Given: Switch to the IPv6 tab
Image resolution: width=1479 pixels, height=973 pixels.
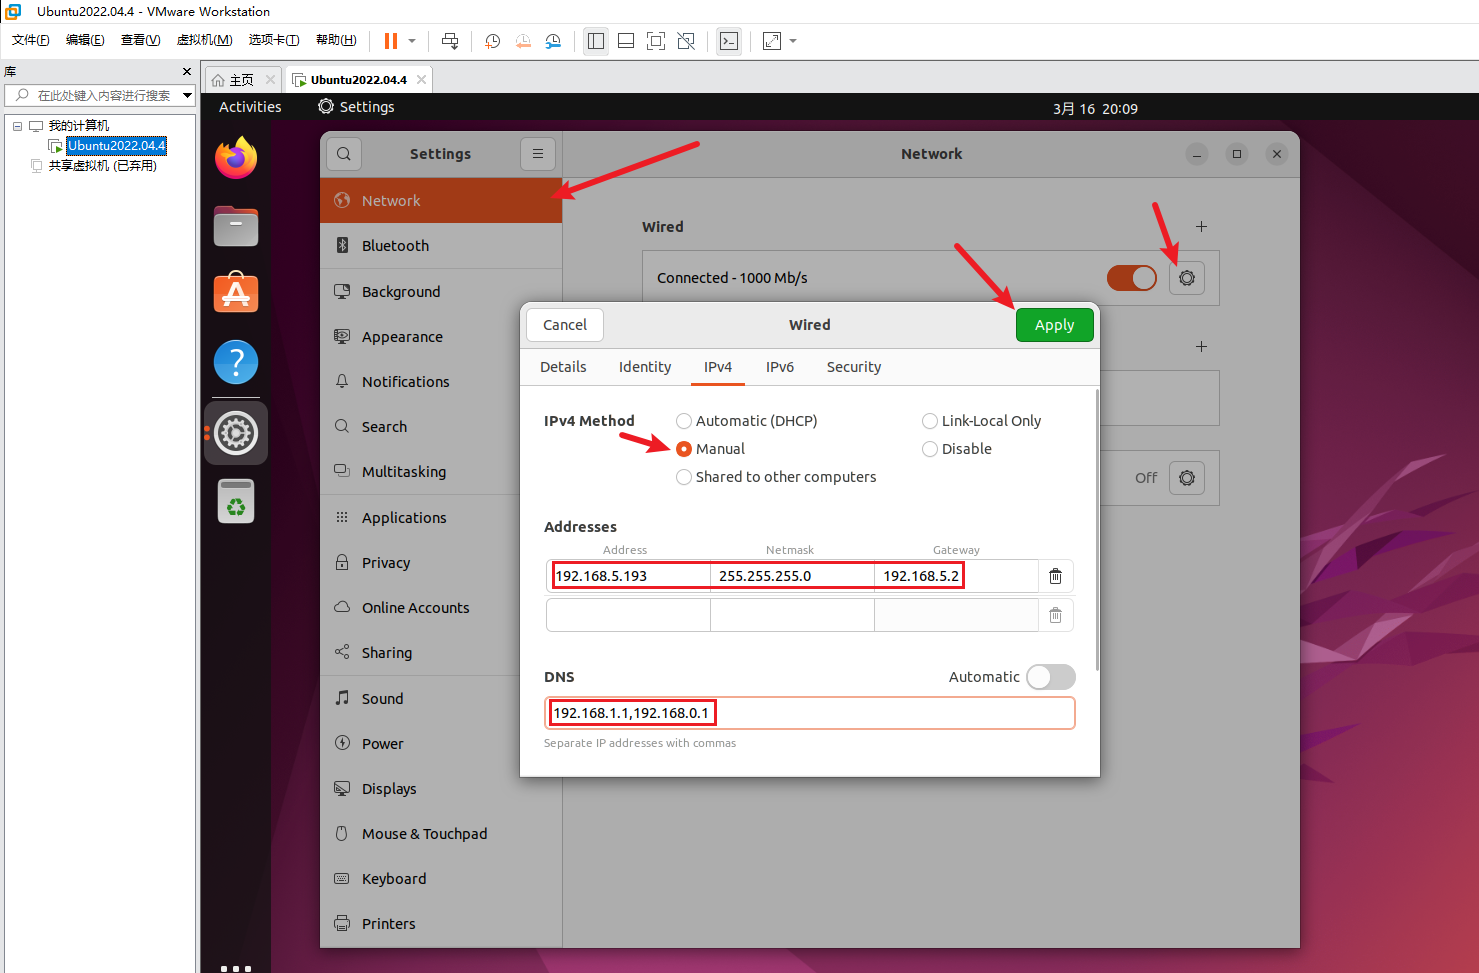Looking at the screenshot, I should point(780,367).
